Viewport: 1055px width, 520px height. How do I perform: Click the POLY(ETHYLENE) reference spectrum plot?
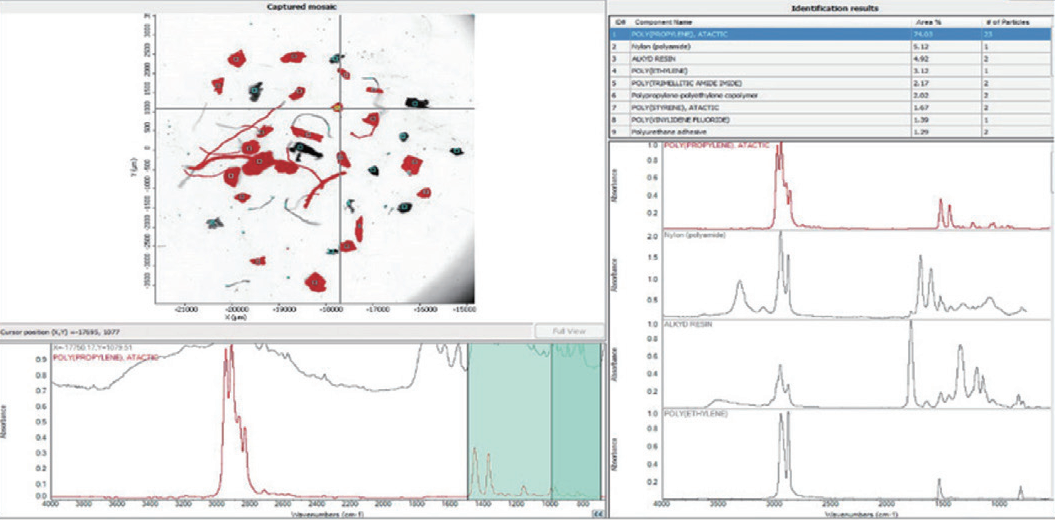840,453
